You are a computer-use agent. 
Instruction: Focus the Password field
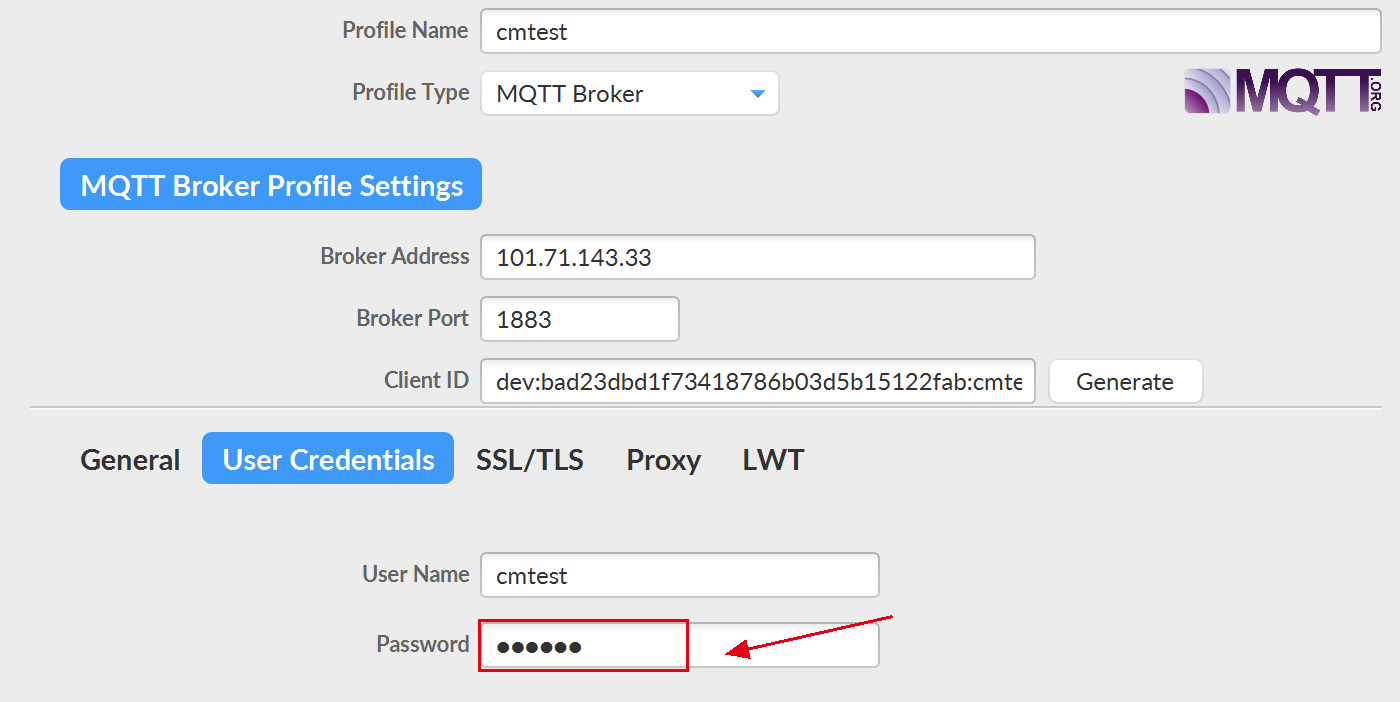click(x=679, y=646)
